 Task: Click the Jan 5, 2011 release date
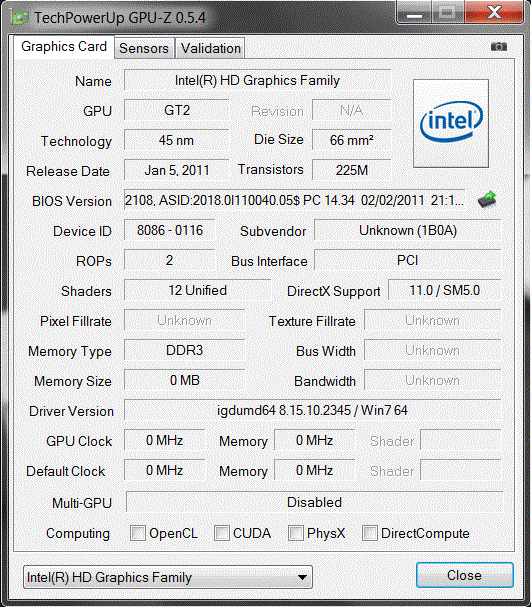[x=177, y=170]
